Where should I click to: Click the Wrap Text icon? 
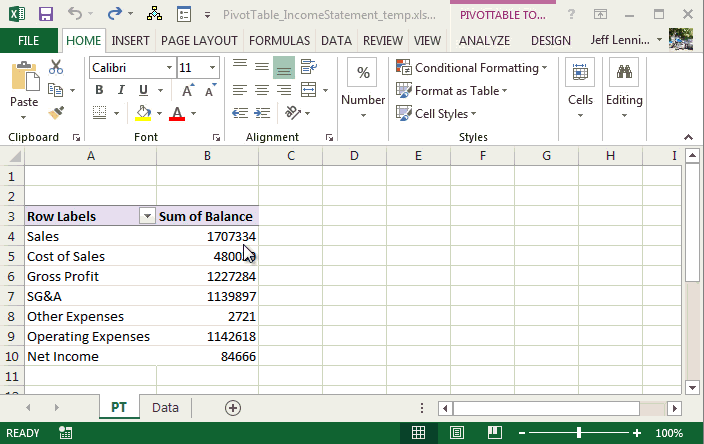pos(309,67)
